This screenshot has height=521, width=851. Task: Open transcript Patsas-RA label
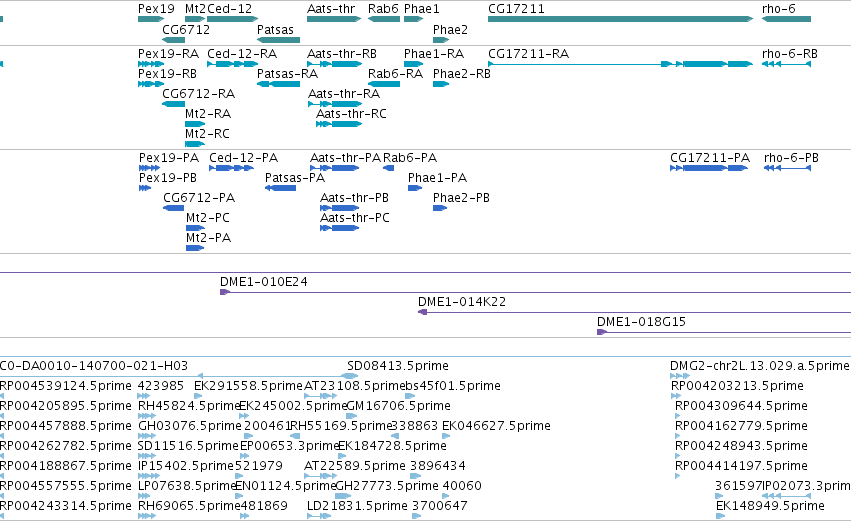pos(287,74)
